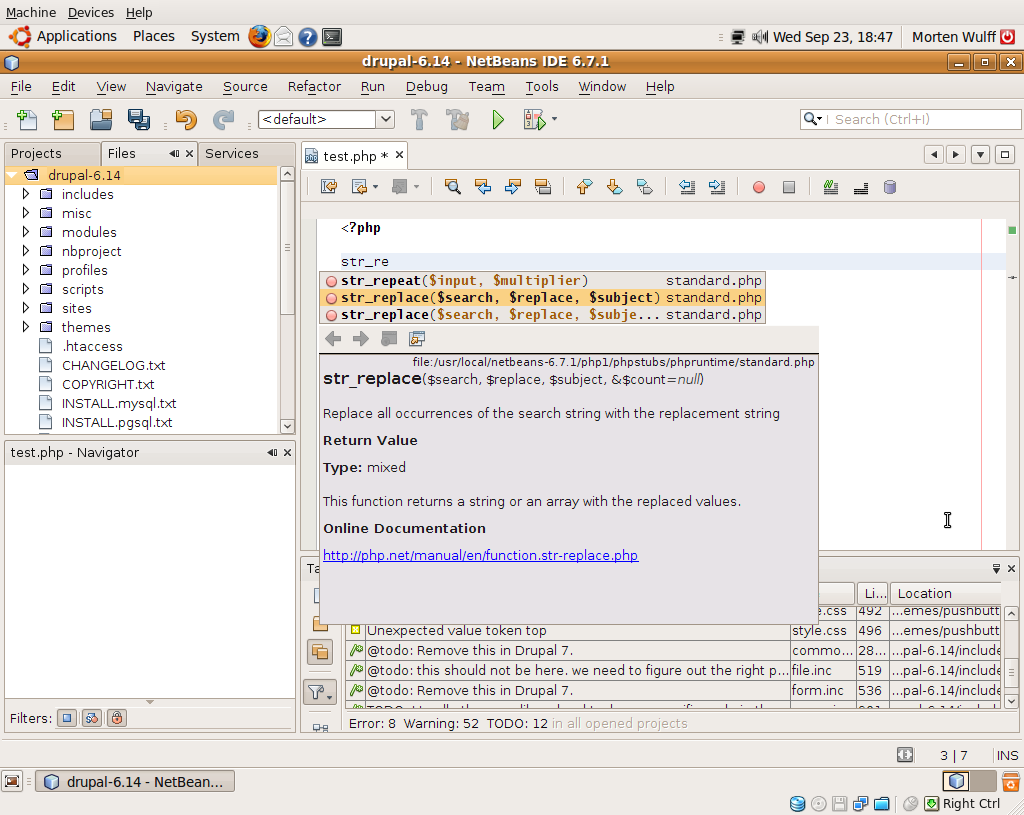
Task: Click the Debug Main Project icon
Action: point(534,120)
